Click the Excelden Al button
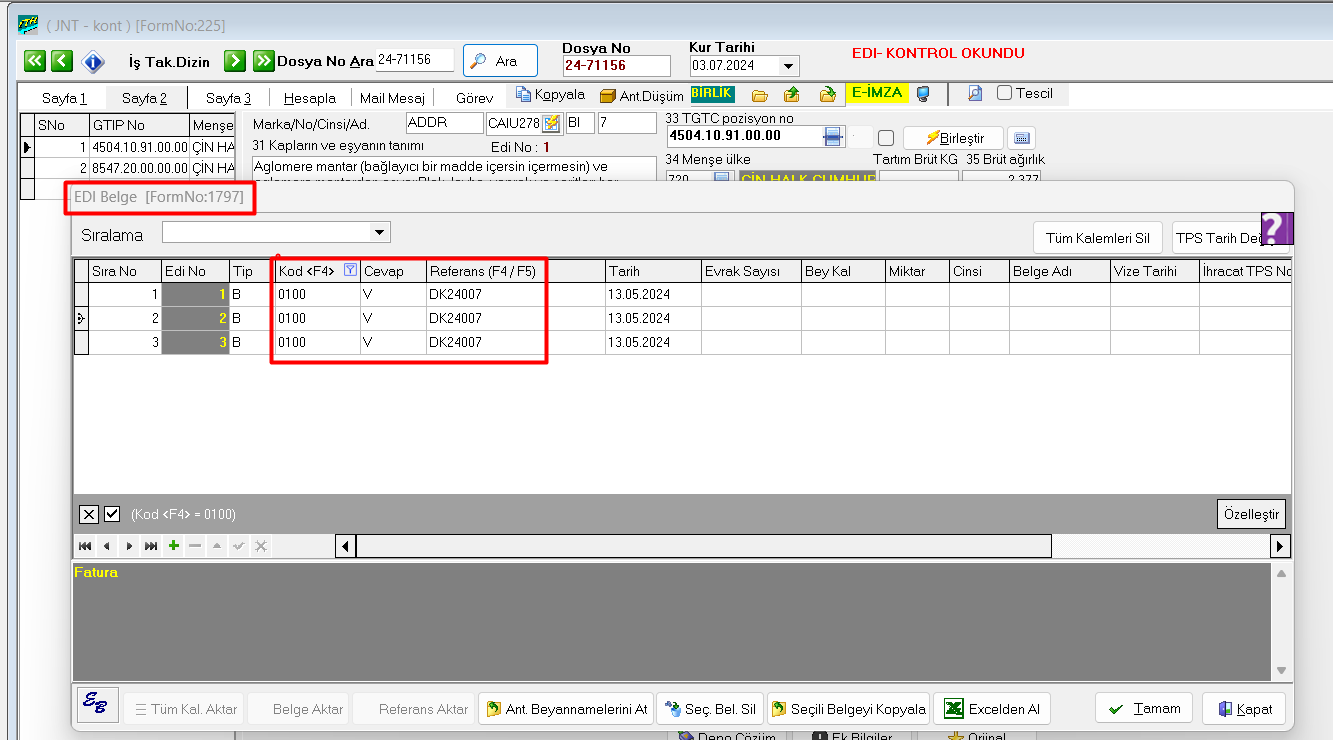 [992, 709]
